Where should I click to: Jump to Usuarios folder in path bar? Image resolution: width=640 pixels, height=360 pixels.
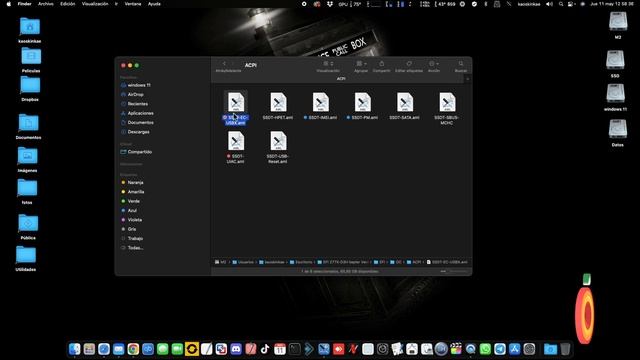click(x=243, y=262)
